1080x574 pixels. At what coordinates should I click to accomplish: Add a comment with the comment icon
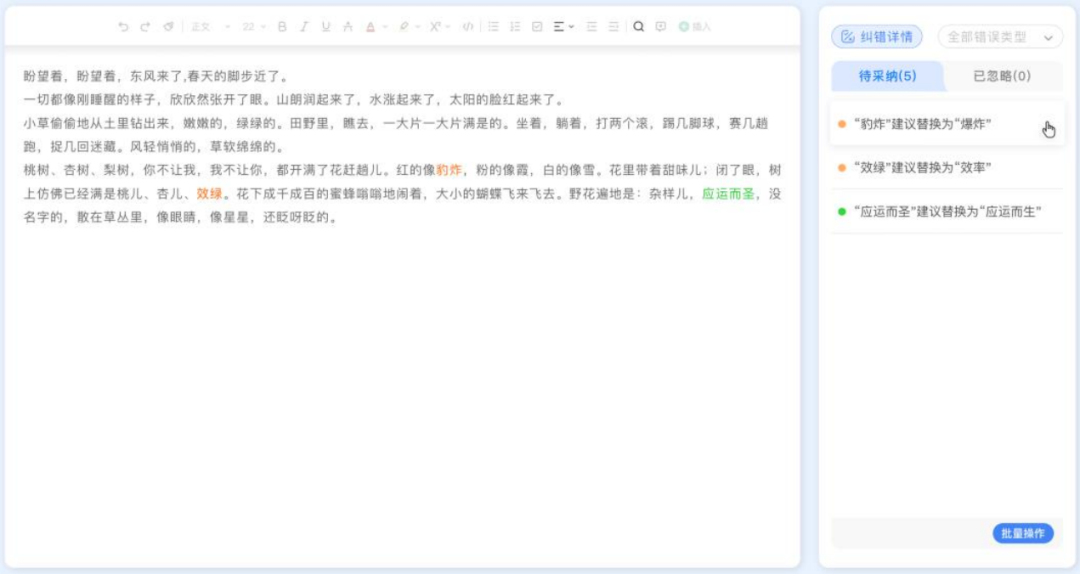(661, 27)
